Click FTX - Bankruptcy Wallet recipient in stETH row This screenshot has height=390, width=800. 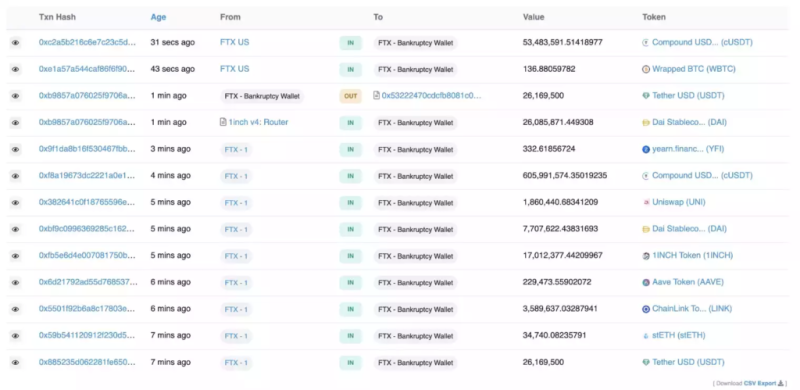(415, 336)
